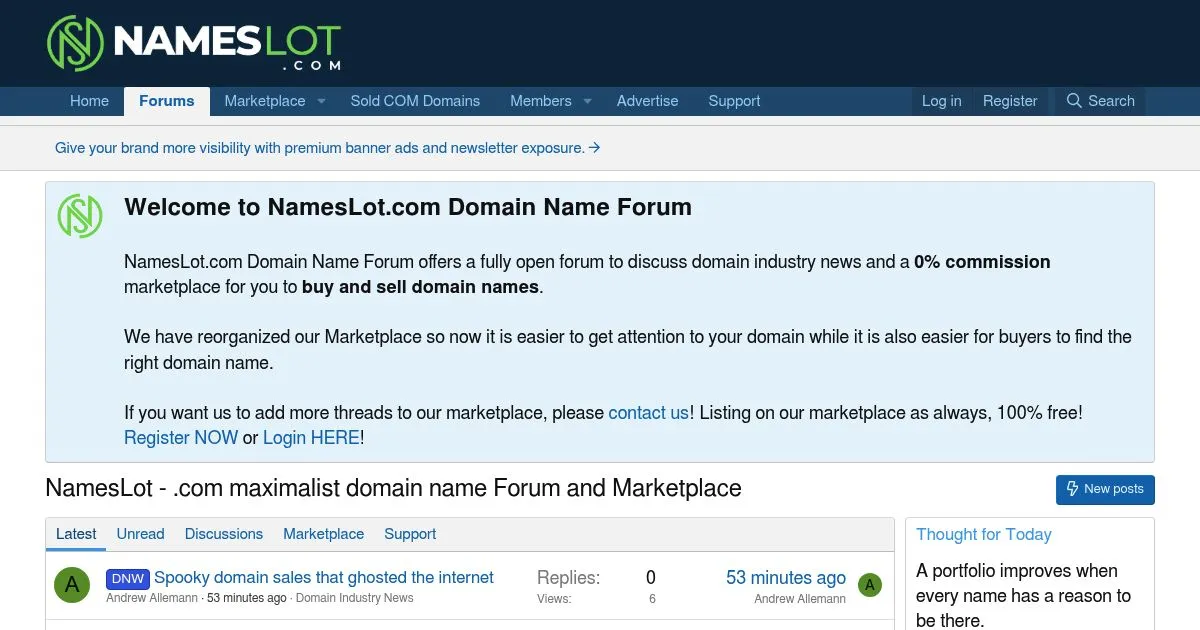The image size is (1200, 630).
Task: Click the '53 minutes ago' last post link
Action: click(786, 577)
